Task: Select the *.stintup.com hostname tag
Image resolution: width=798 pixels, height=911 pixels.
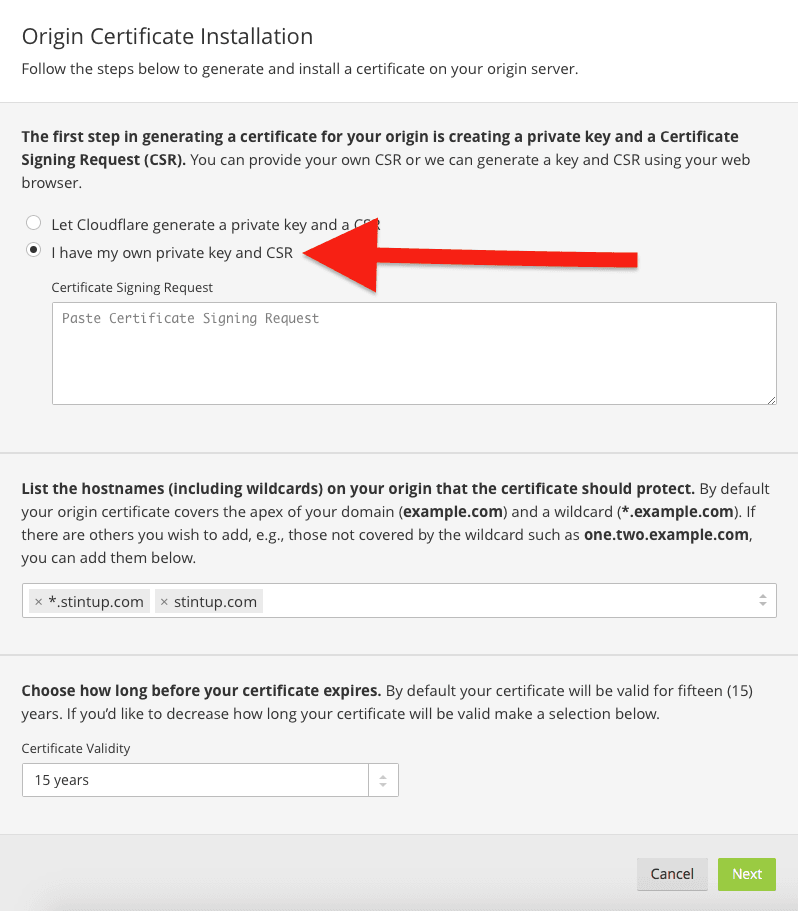Action: (x=95, y=601)
